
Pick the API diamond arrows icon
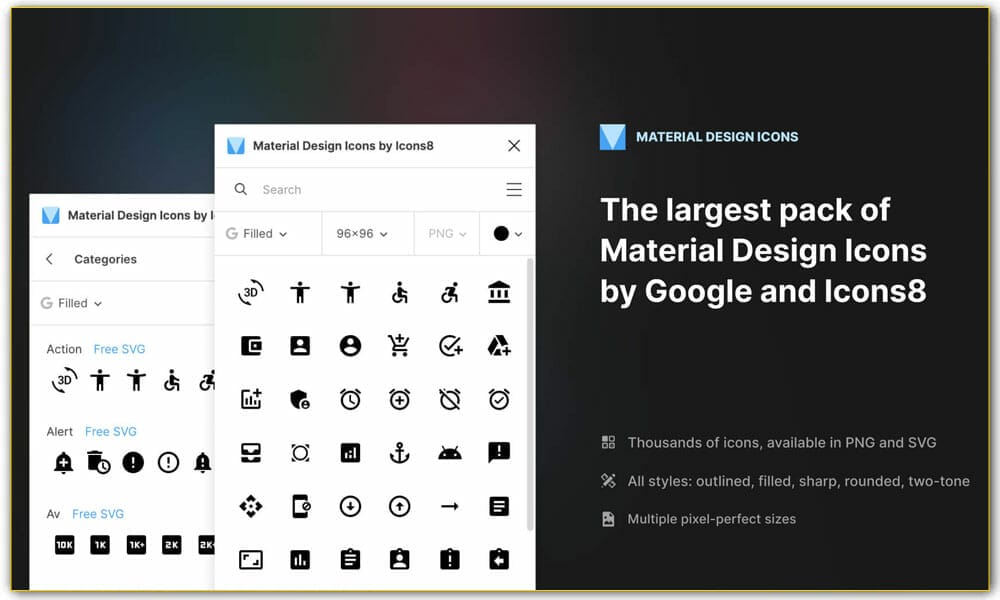tap(251, 506)
